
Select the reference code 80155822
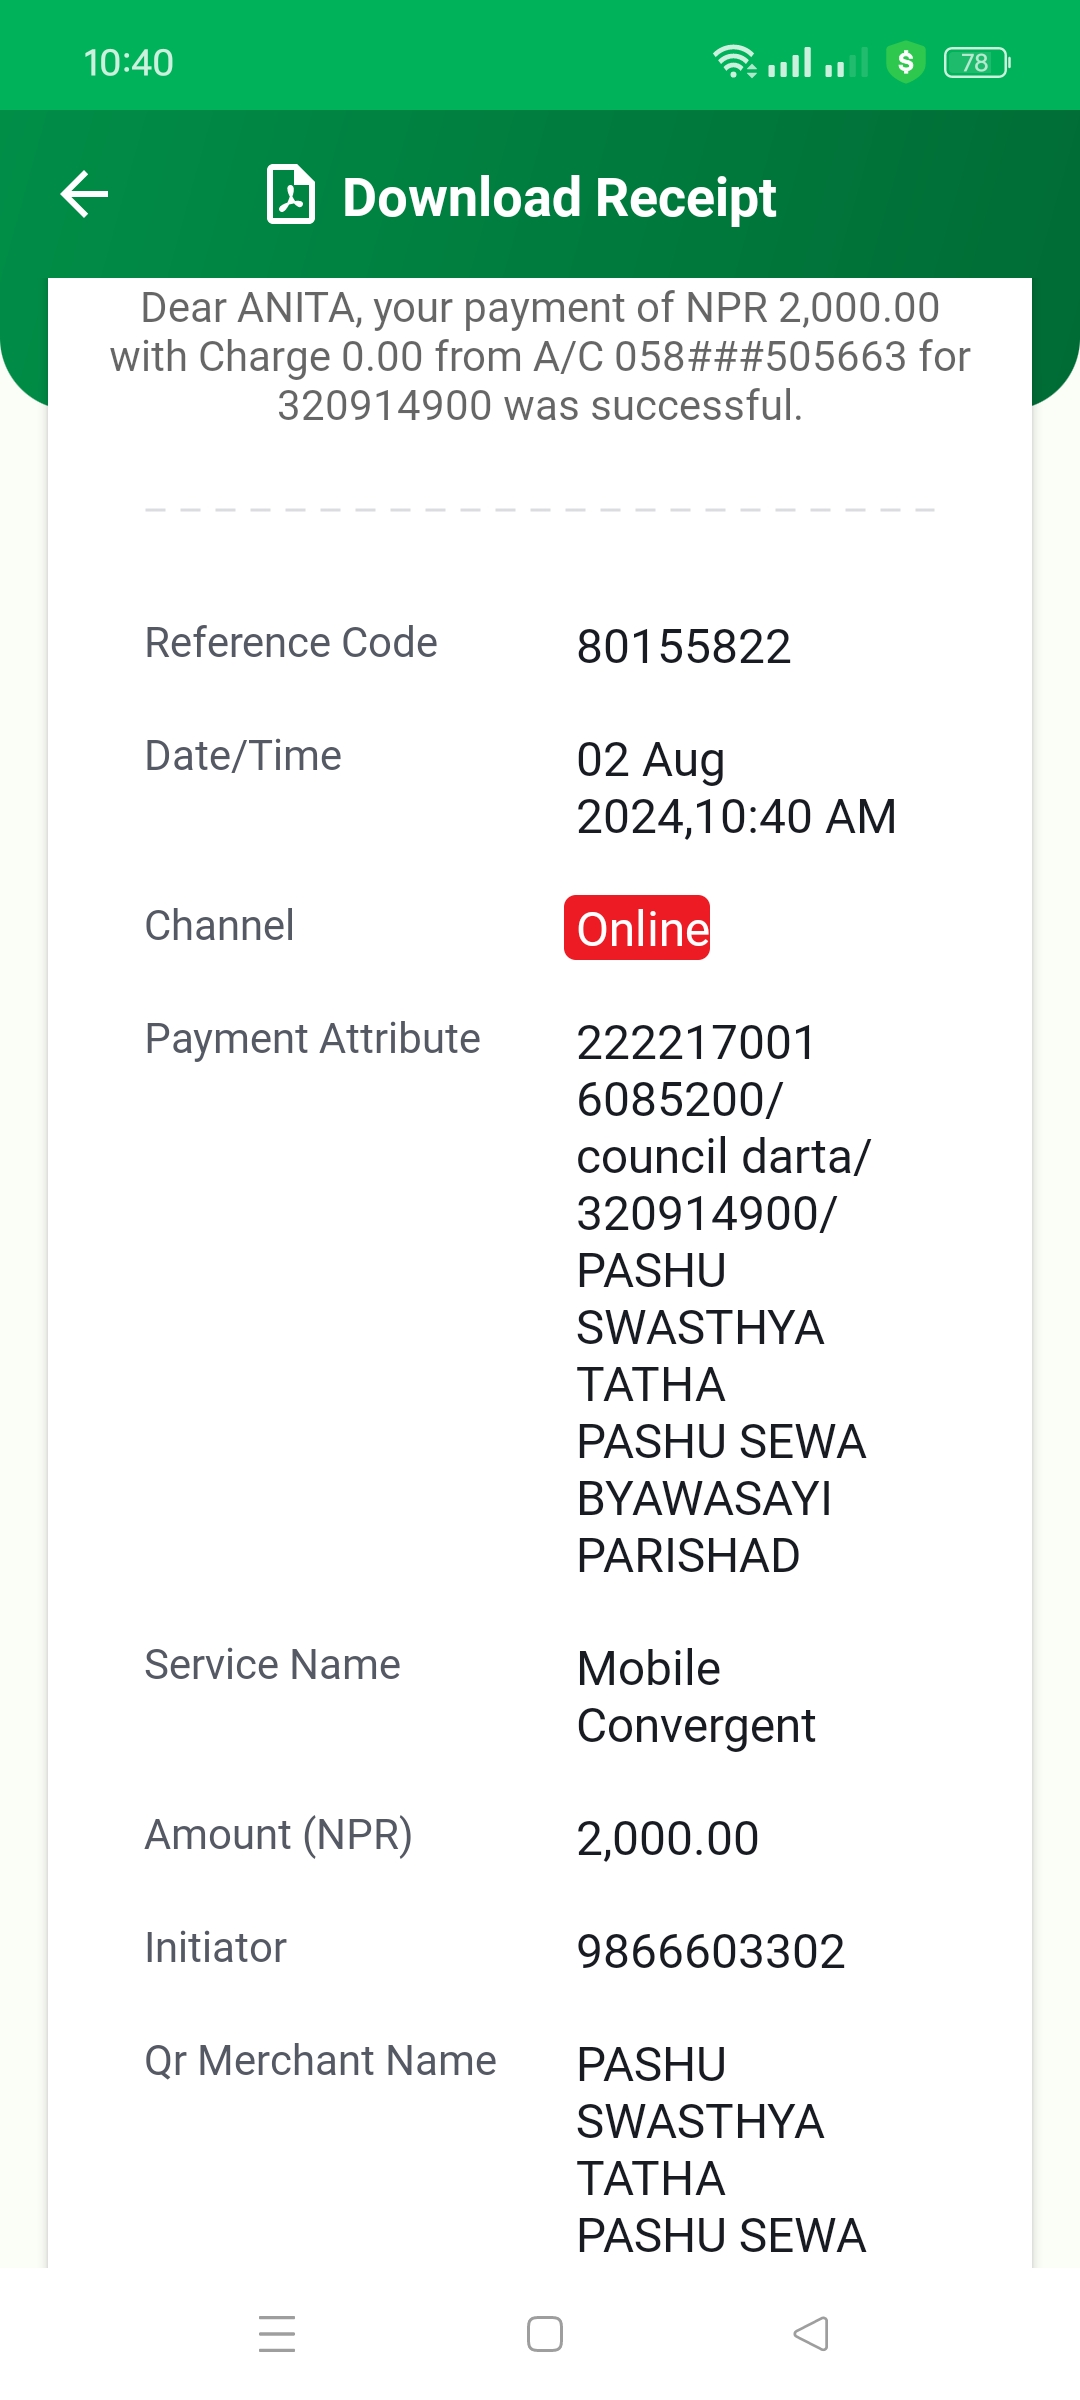[684, 646]
